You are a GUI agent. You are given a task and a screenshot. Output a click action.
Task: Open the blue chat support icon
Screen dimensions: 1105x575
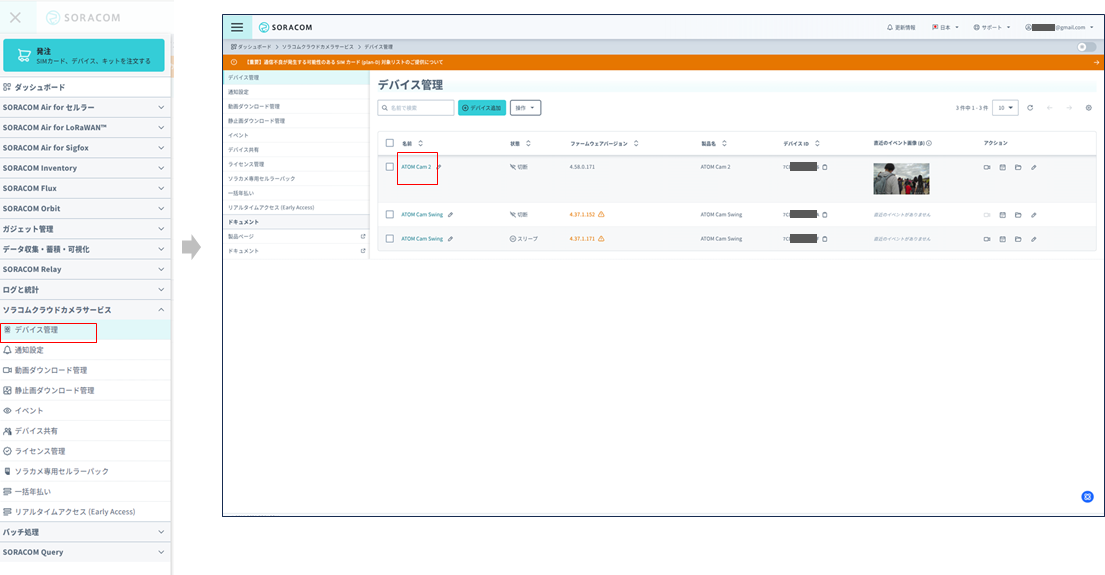click(x=1087, y=497)
